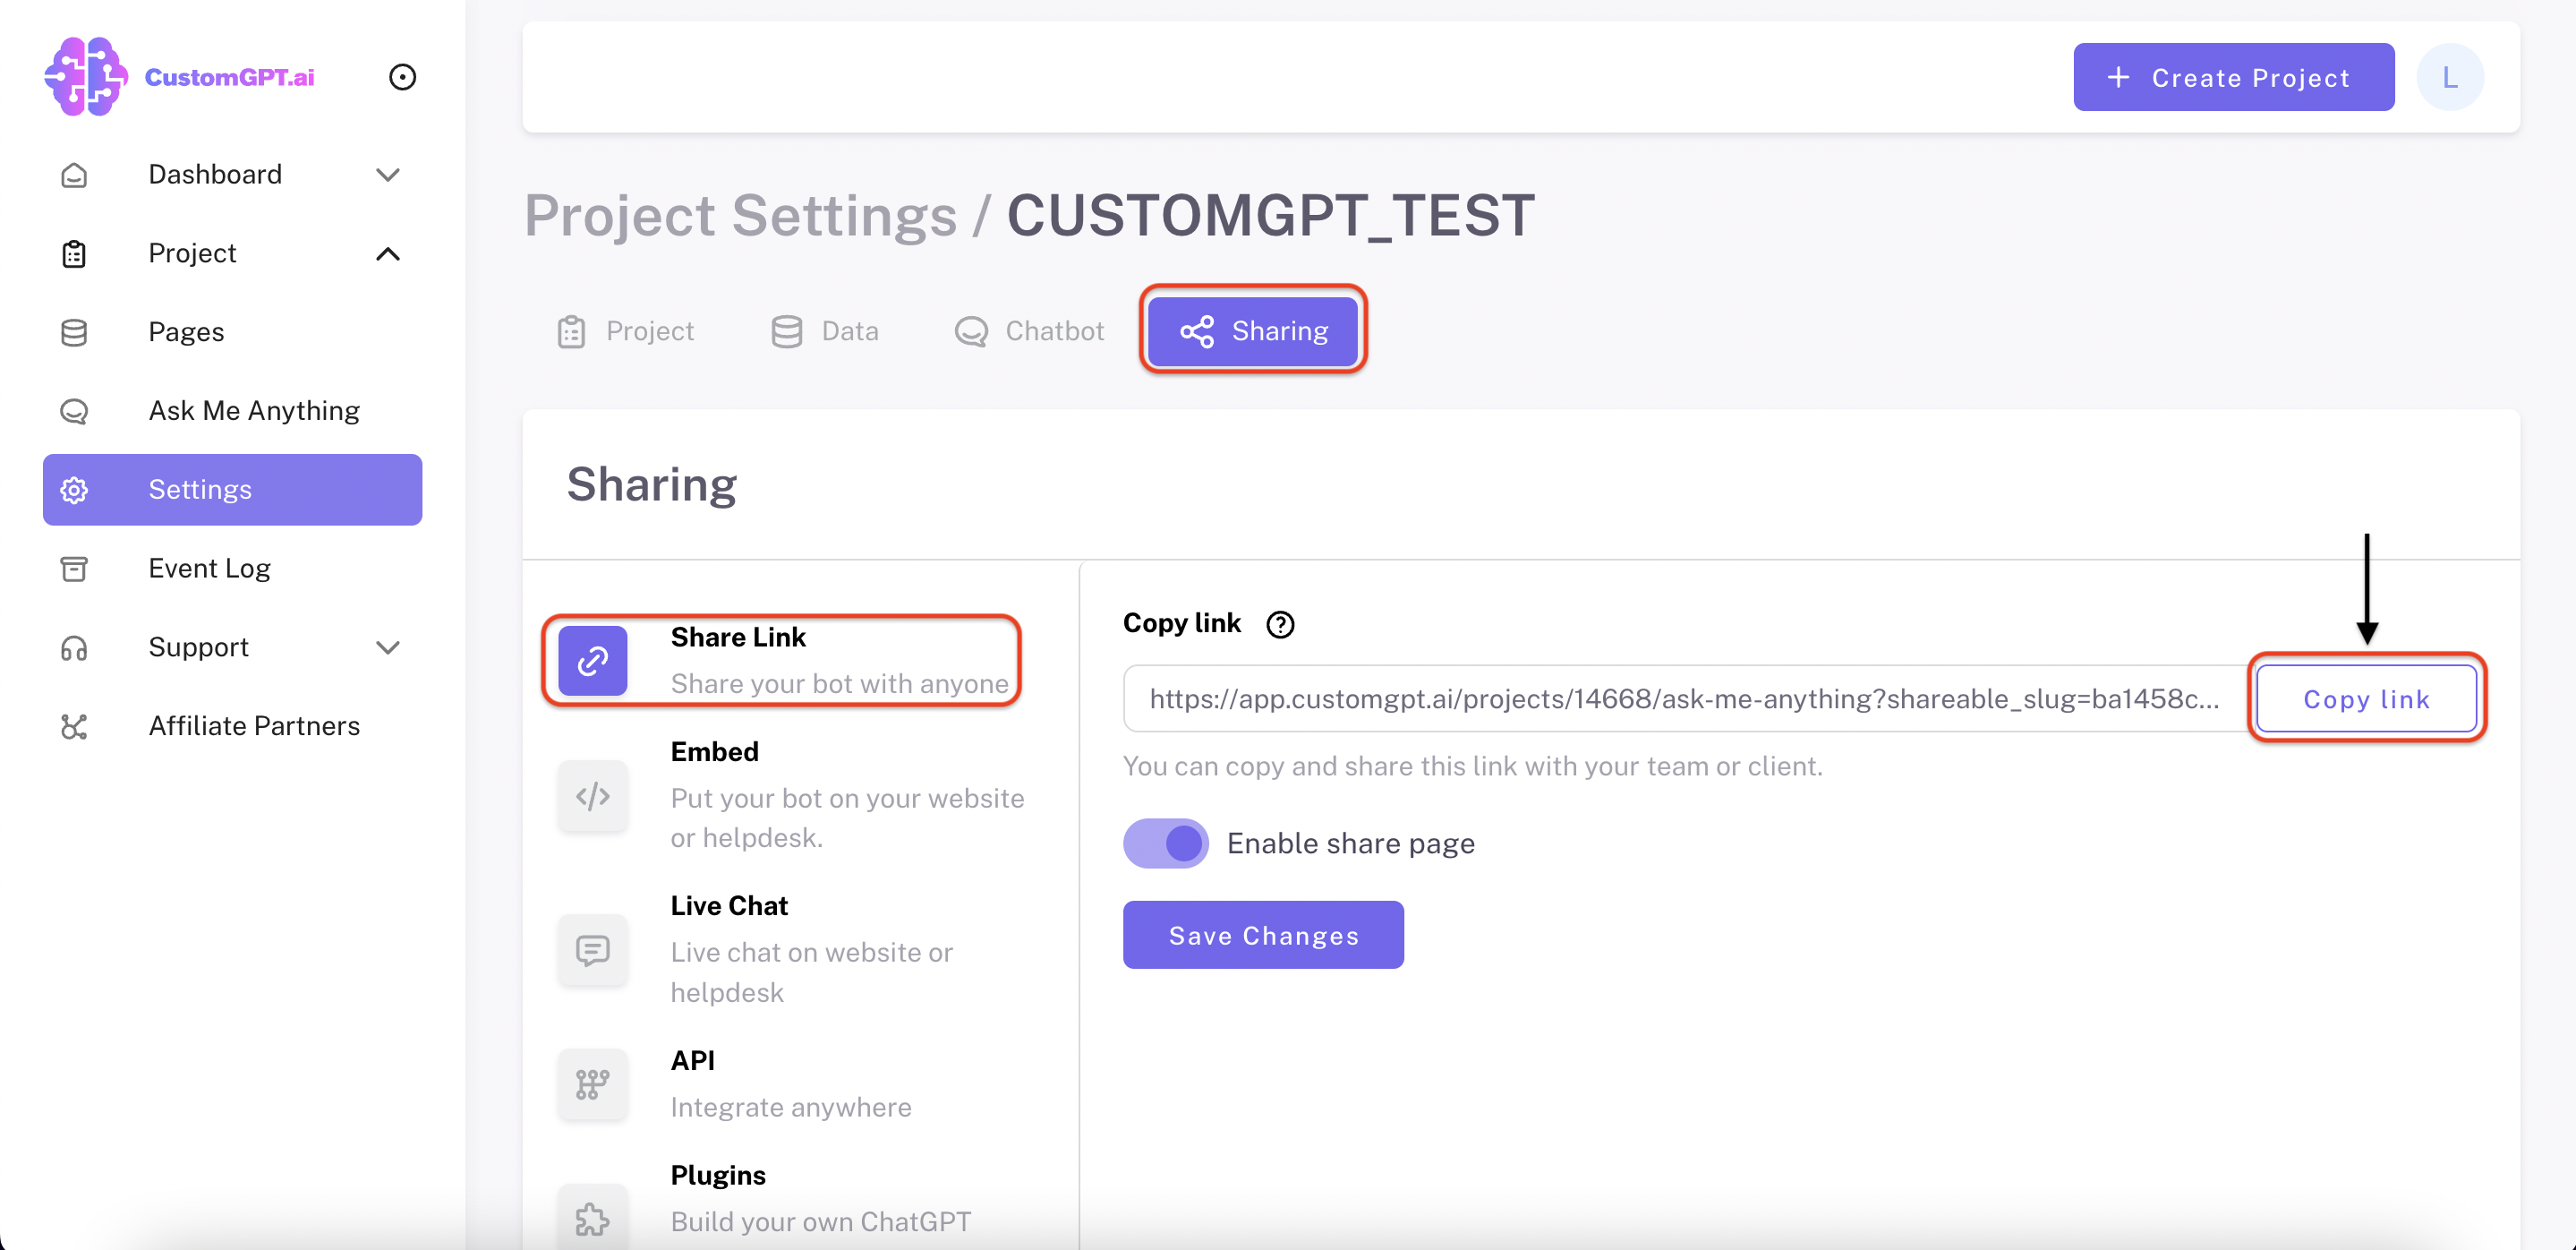
Task: Click the Create Project button
Action: [2233, 77]
